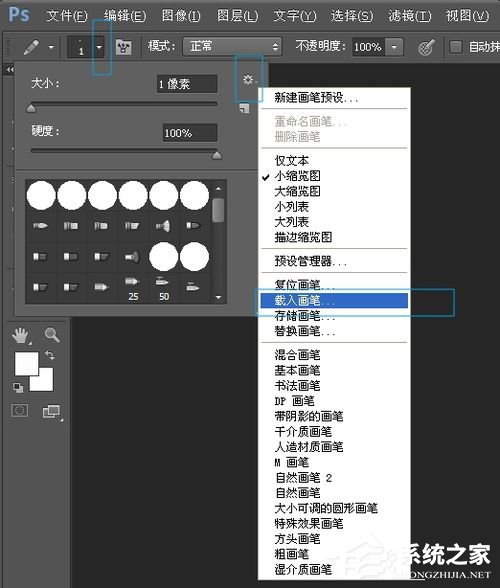
Task: Toggle the brush panel icon
Action: [123, 47]
